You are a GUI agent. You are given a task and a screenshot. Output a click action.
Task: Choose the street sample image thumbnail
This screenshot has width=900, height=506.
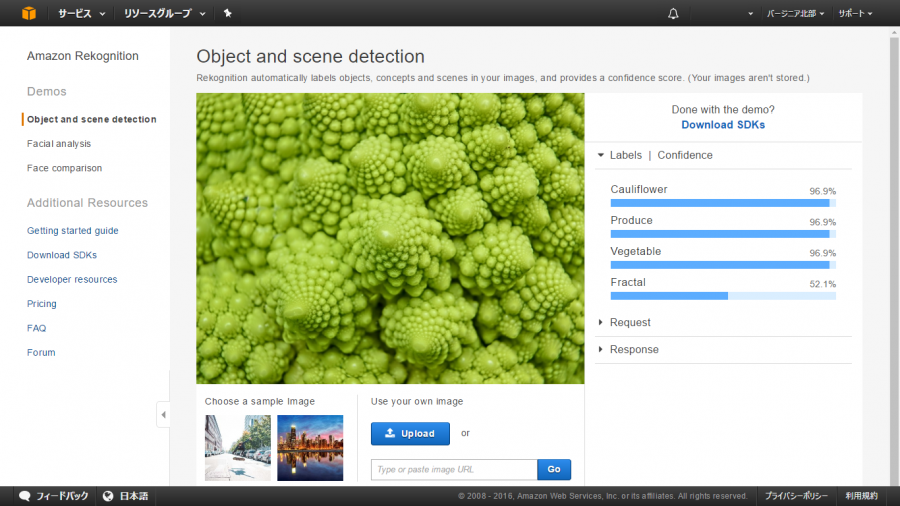click(238, 447)
